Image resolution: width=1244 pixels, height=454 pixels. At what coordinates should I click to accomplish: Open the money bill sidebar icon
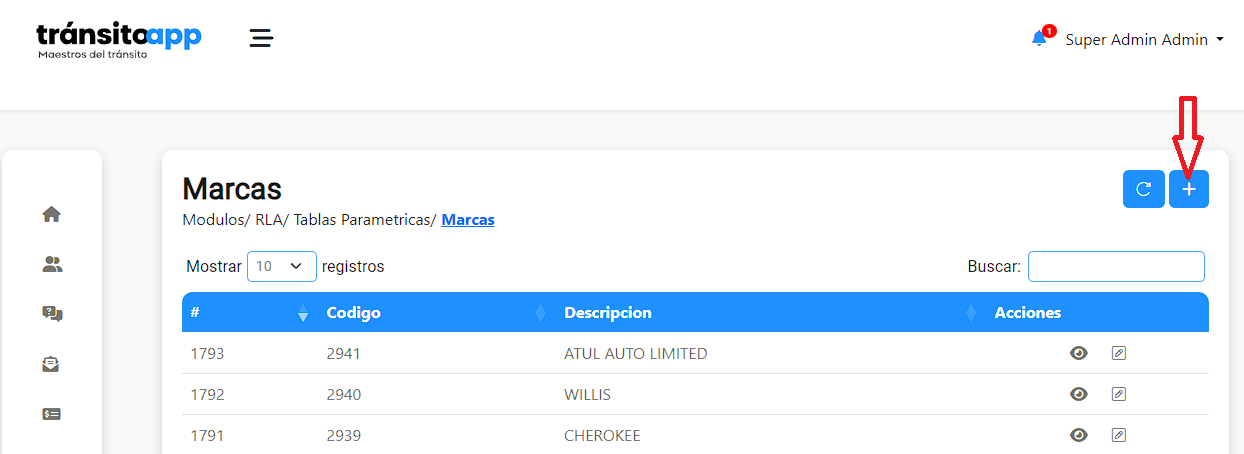52,413
